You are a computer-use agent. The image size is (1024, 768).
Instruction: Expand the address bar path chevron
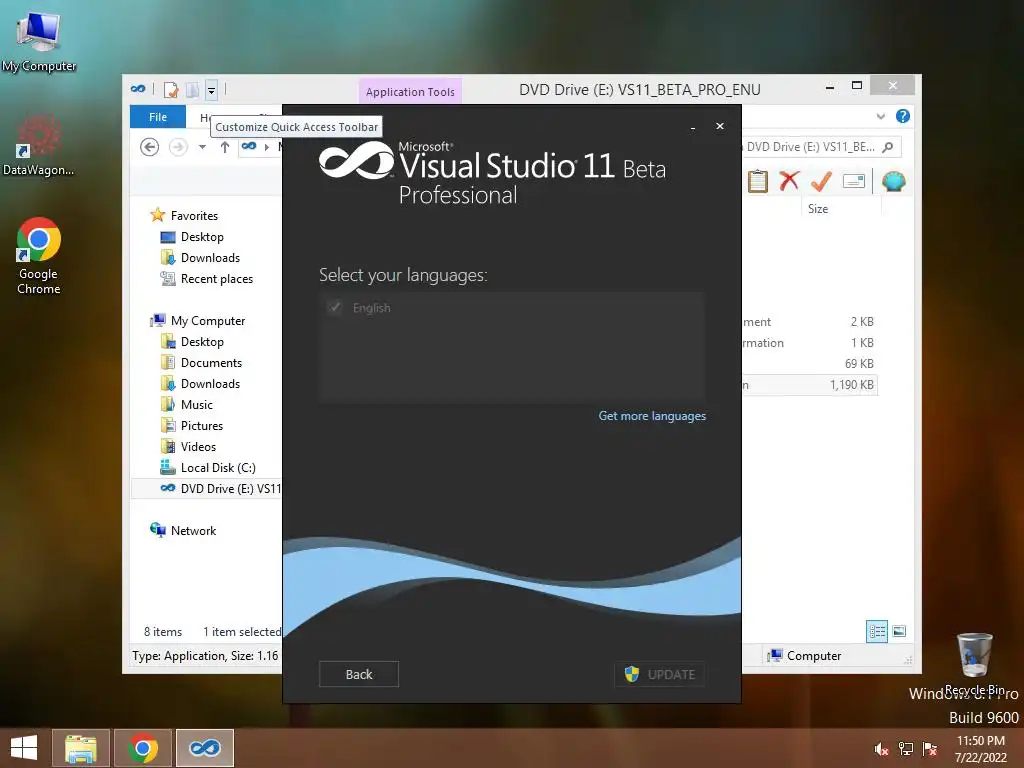[266, 147]
